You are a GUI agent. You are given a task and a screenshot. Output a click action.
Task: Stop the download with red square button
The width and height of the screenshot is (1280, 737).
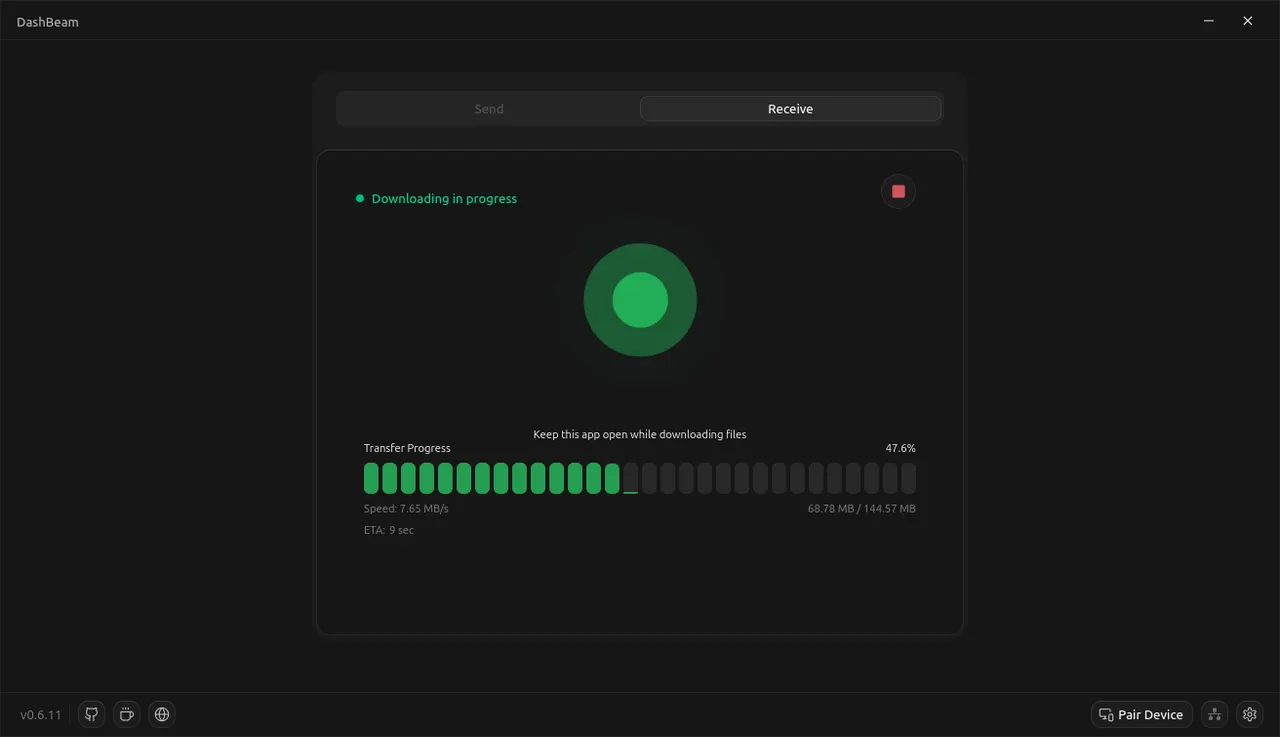point(898,191)
